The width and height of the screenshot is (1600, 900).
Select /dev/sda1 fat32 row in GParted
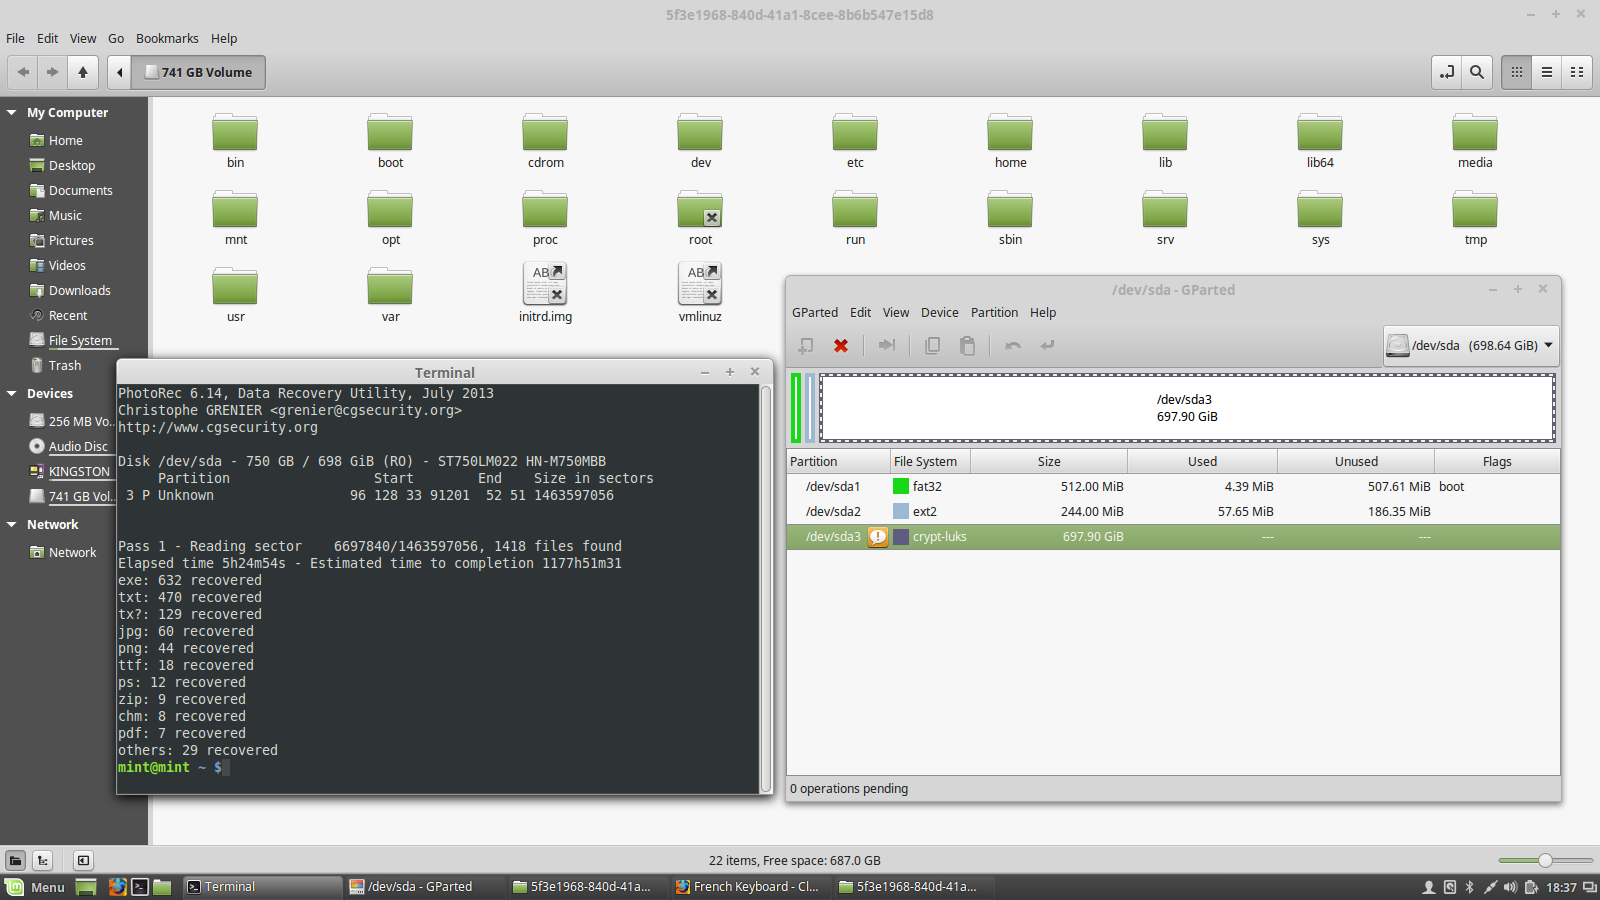[1173, 487]
